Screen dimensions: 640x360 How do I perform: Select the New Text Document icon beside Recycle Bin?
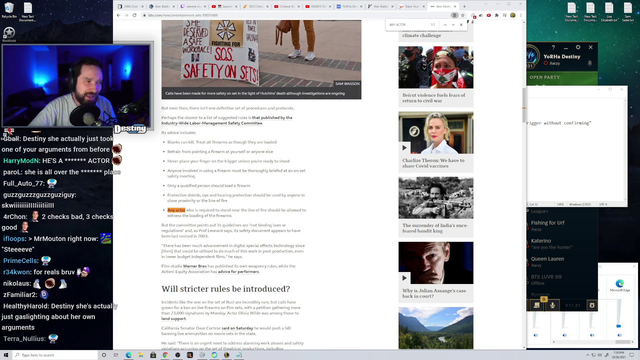28,11
